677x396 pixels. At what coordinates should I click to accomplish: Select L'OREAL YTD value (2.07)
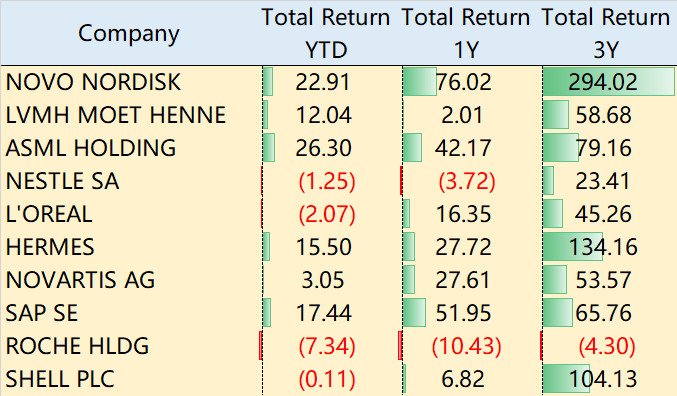[x=327, y=214]
